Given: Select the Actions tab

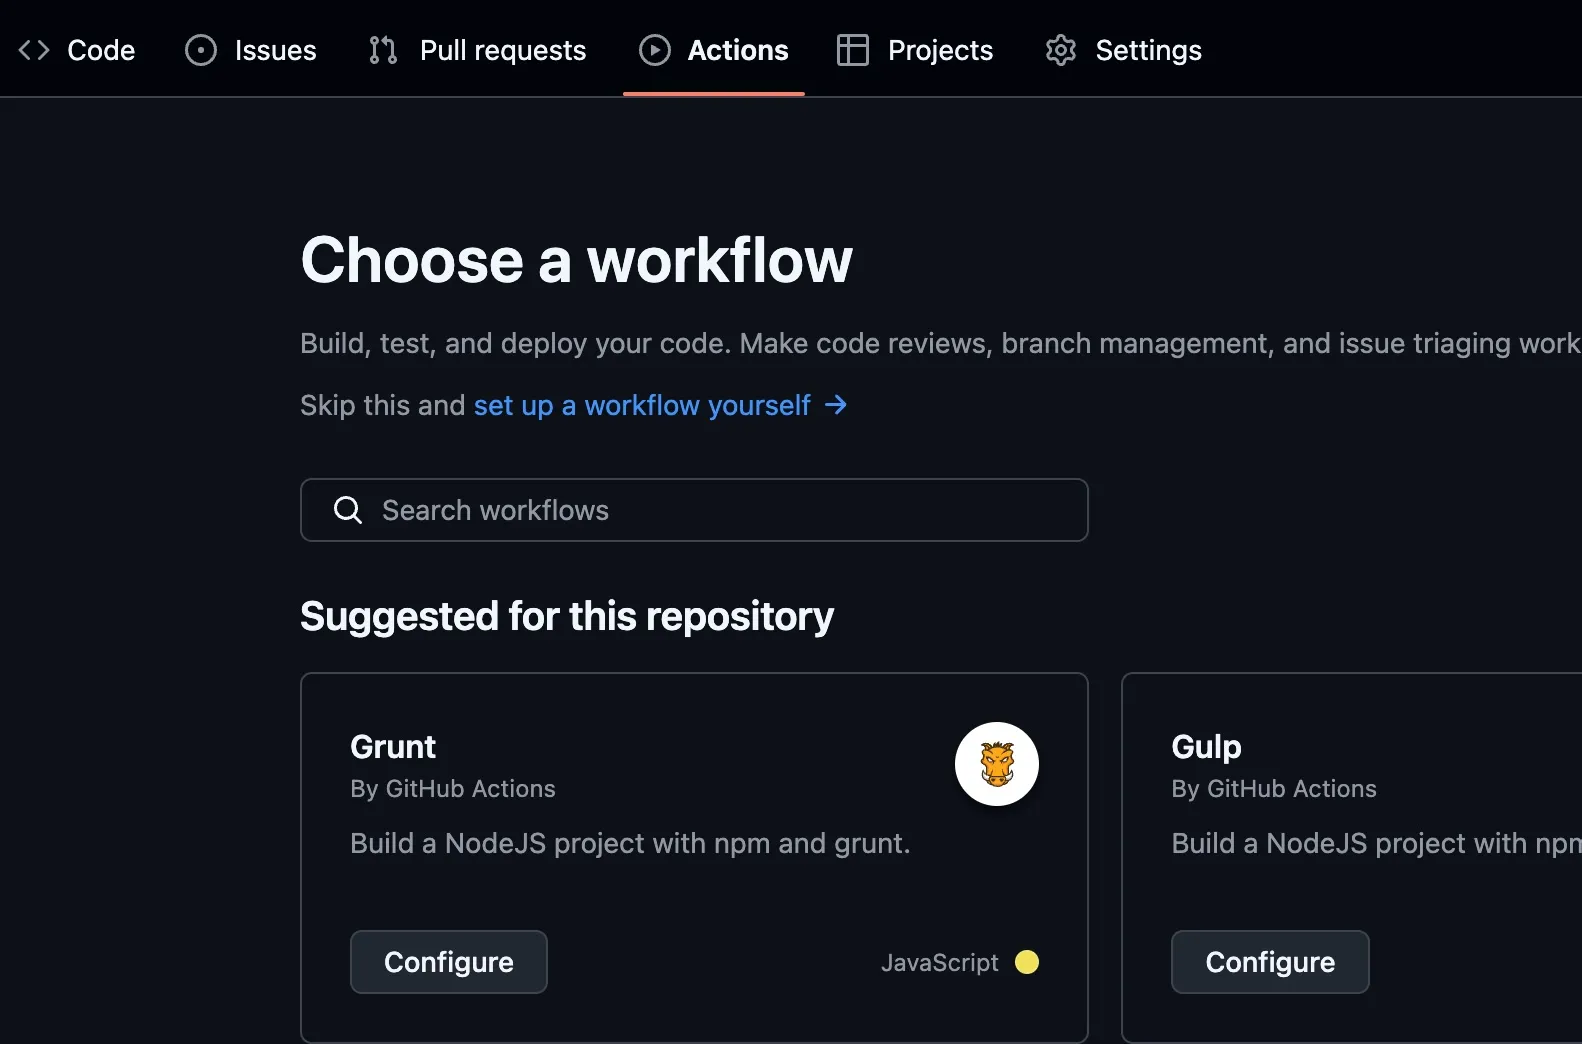Looking at the screenshot, I should point(714,50).
